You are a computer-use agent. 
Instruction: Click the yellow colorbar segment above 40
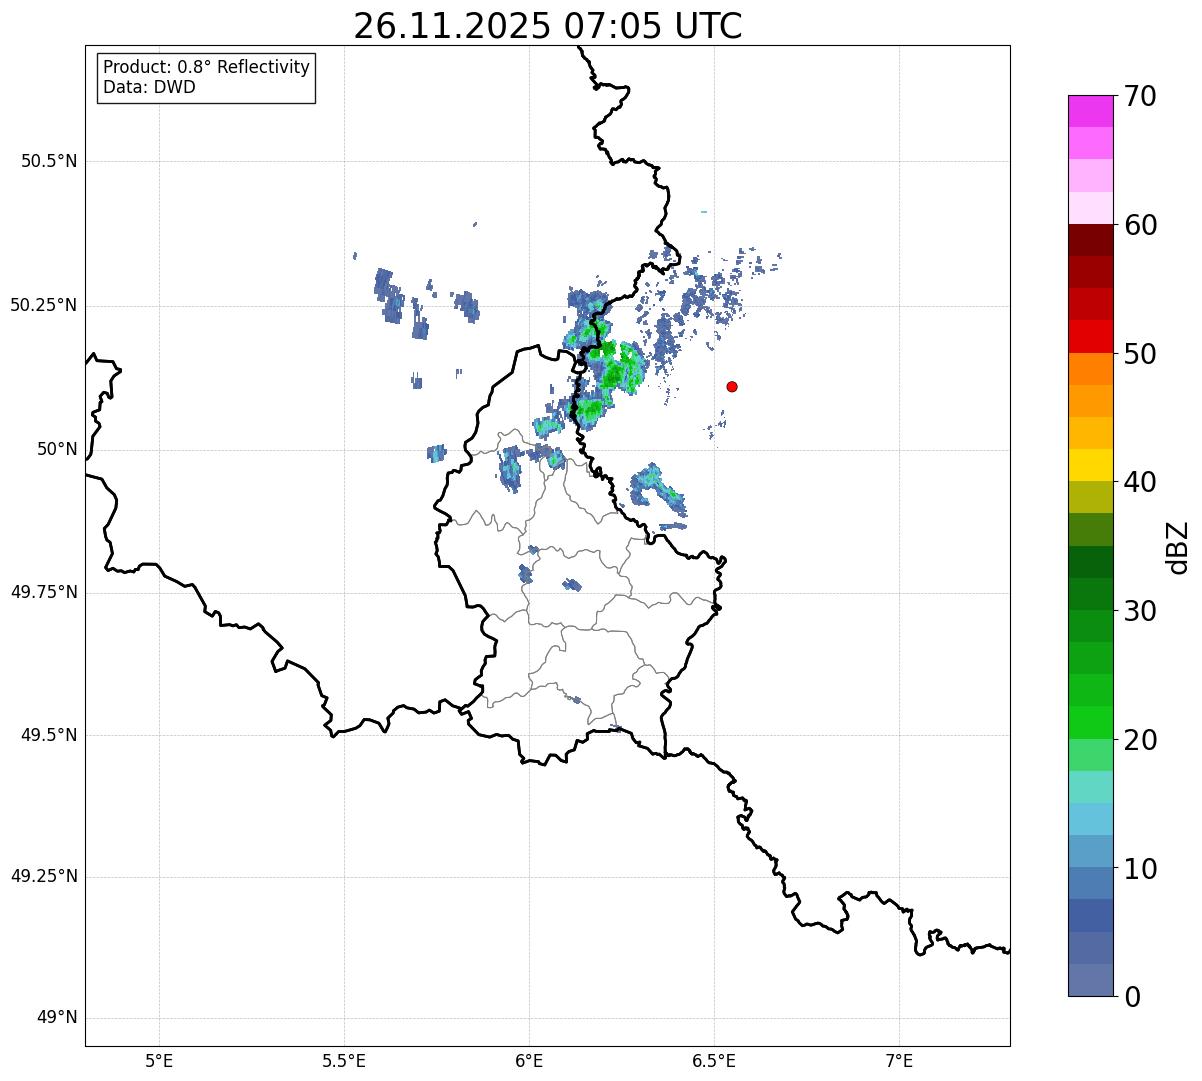coord(1090,465)
